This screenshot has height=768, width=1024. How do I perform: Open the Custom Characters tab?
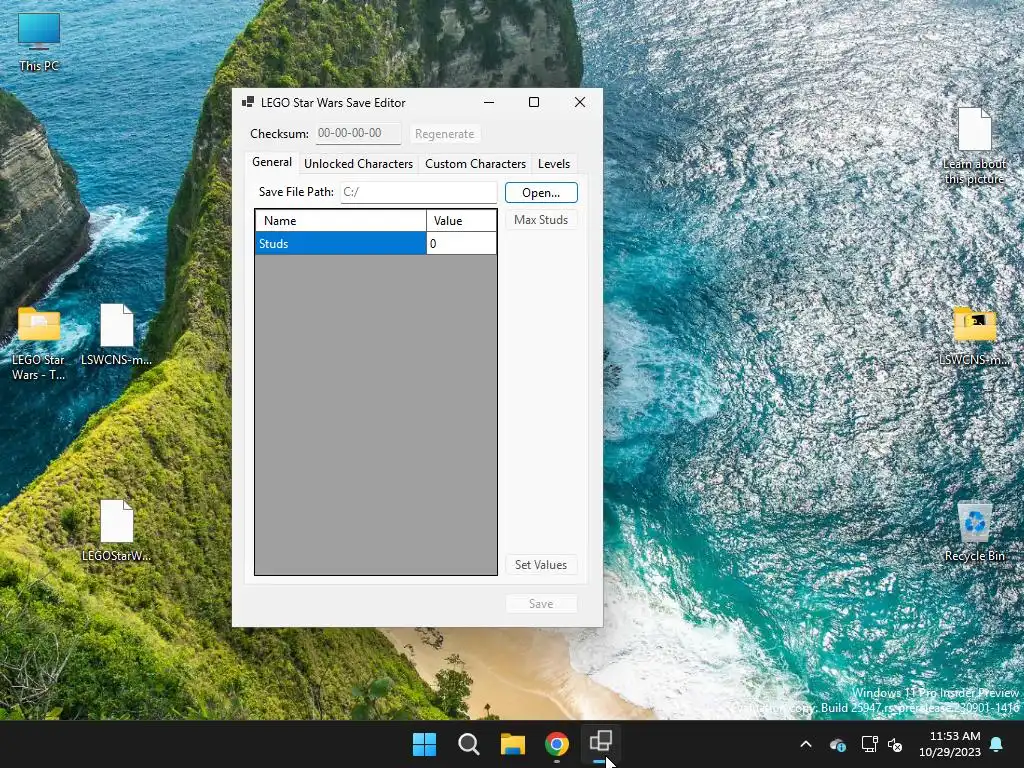click(475, 164)
